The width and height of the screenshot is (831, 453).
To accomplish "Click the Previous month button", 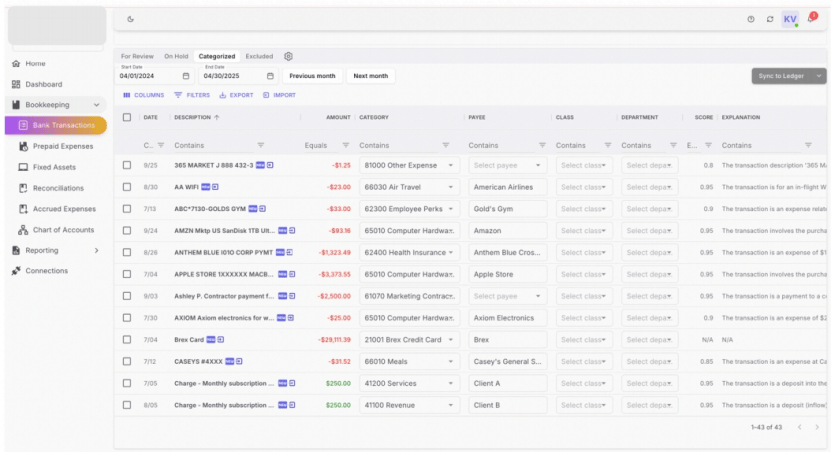I will [312, 76].
